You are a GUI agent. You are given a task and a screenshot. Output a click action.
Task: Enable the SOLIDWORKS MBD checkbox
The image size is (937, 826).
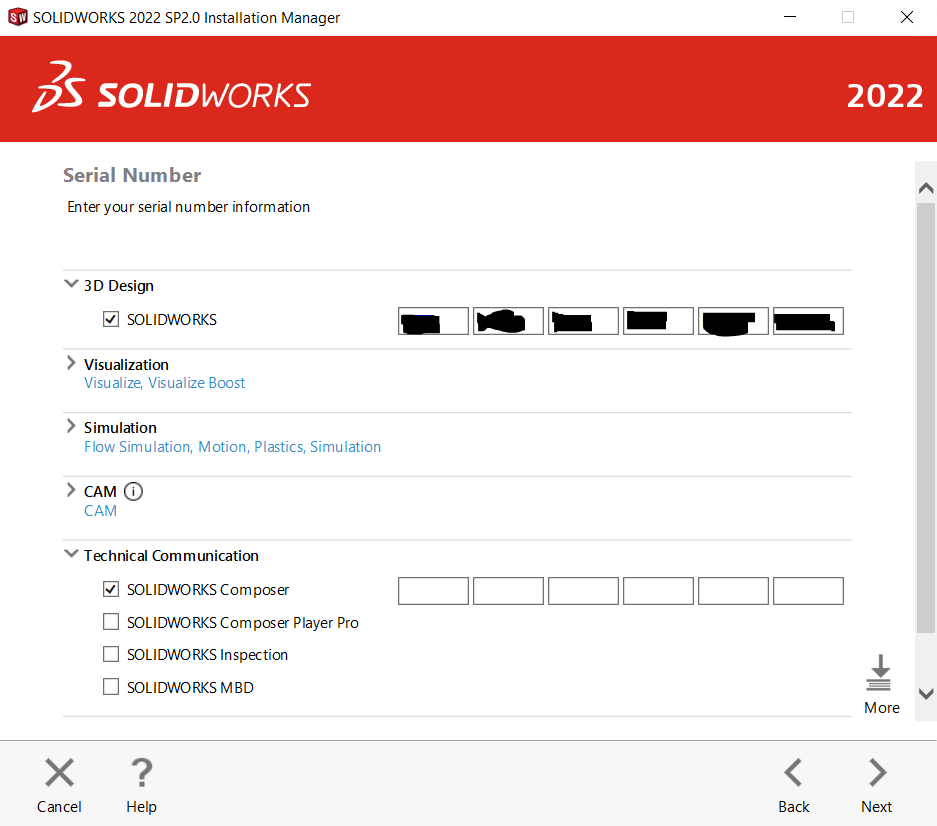click(111, 688)
